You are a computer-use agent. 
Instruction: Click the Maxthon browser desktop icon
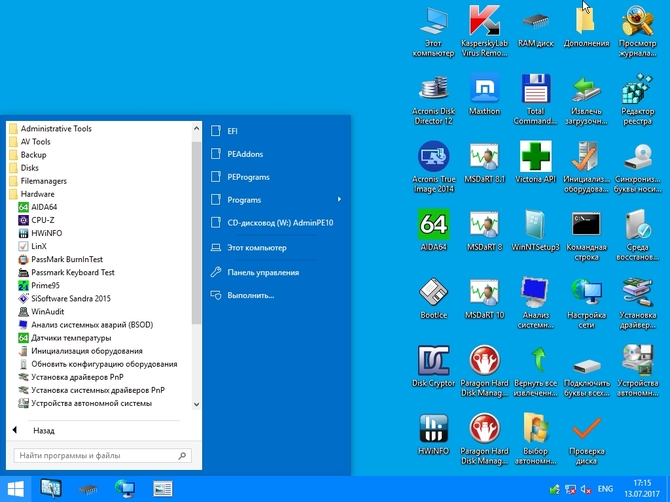click(x=485, y=91)
